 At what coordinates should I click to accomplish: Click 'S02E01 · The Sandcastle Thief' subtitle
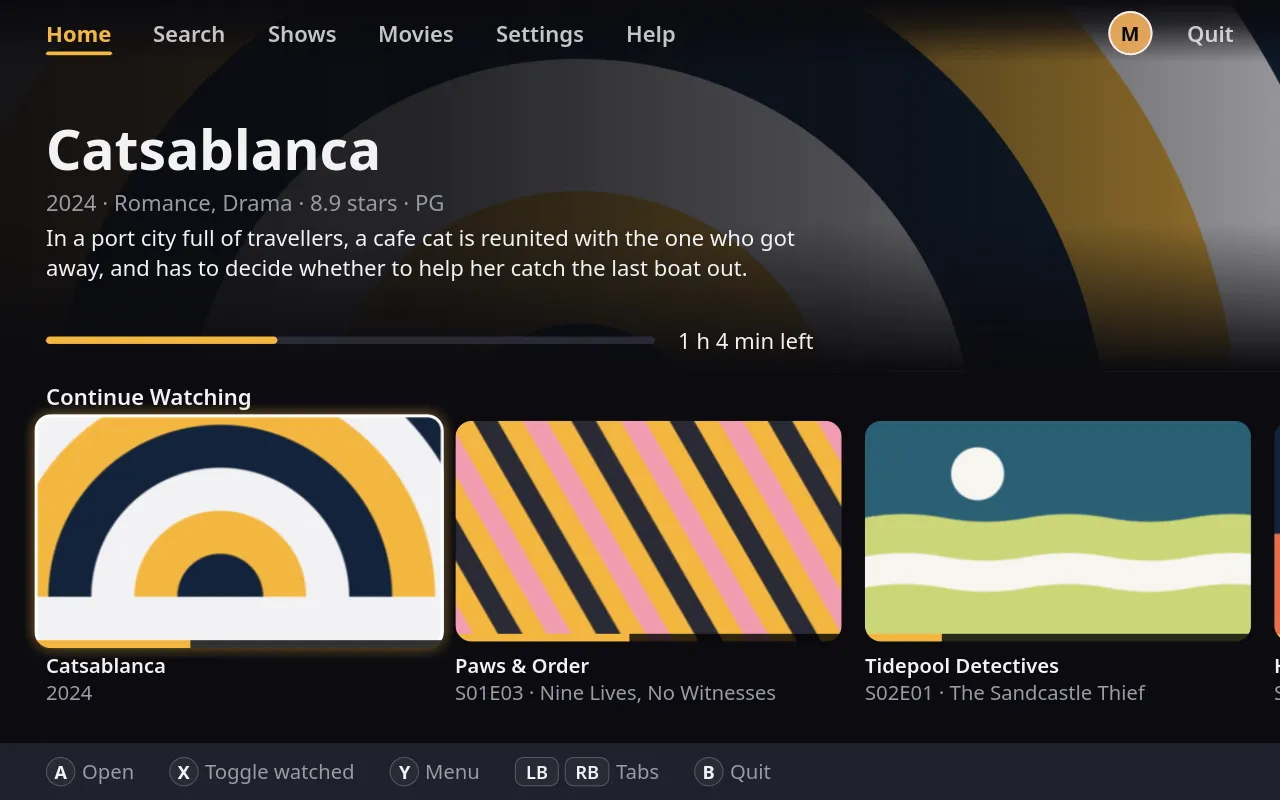click(1005, 693)
